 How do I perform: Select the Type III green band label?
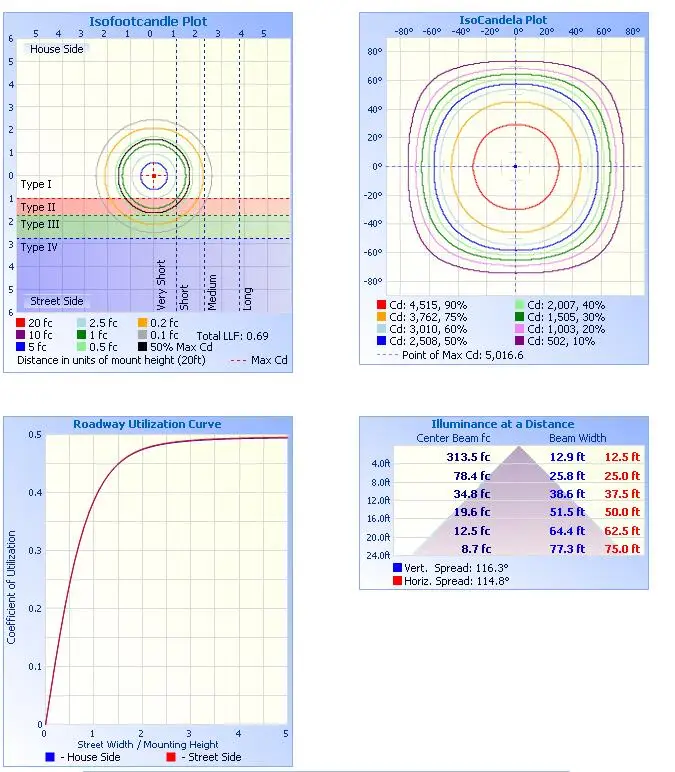pos(40,225)
